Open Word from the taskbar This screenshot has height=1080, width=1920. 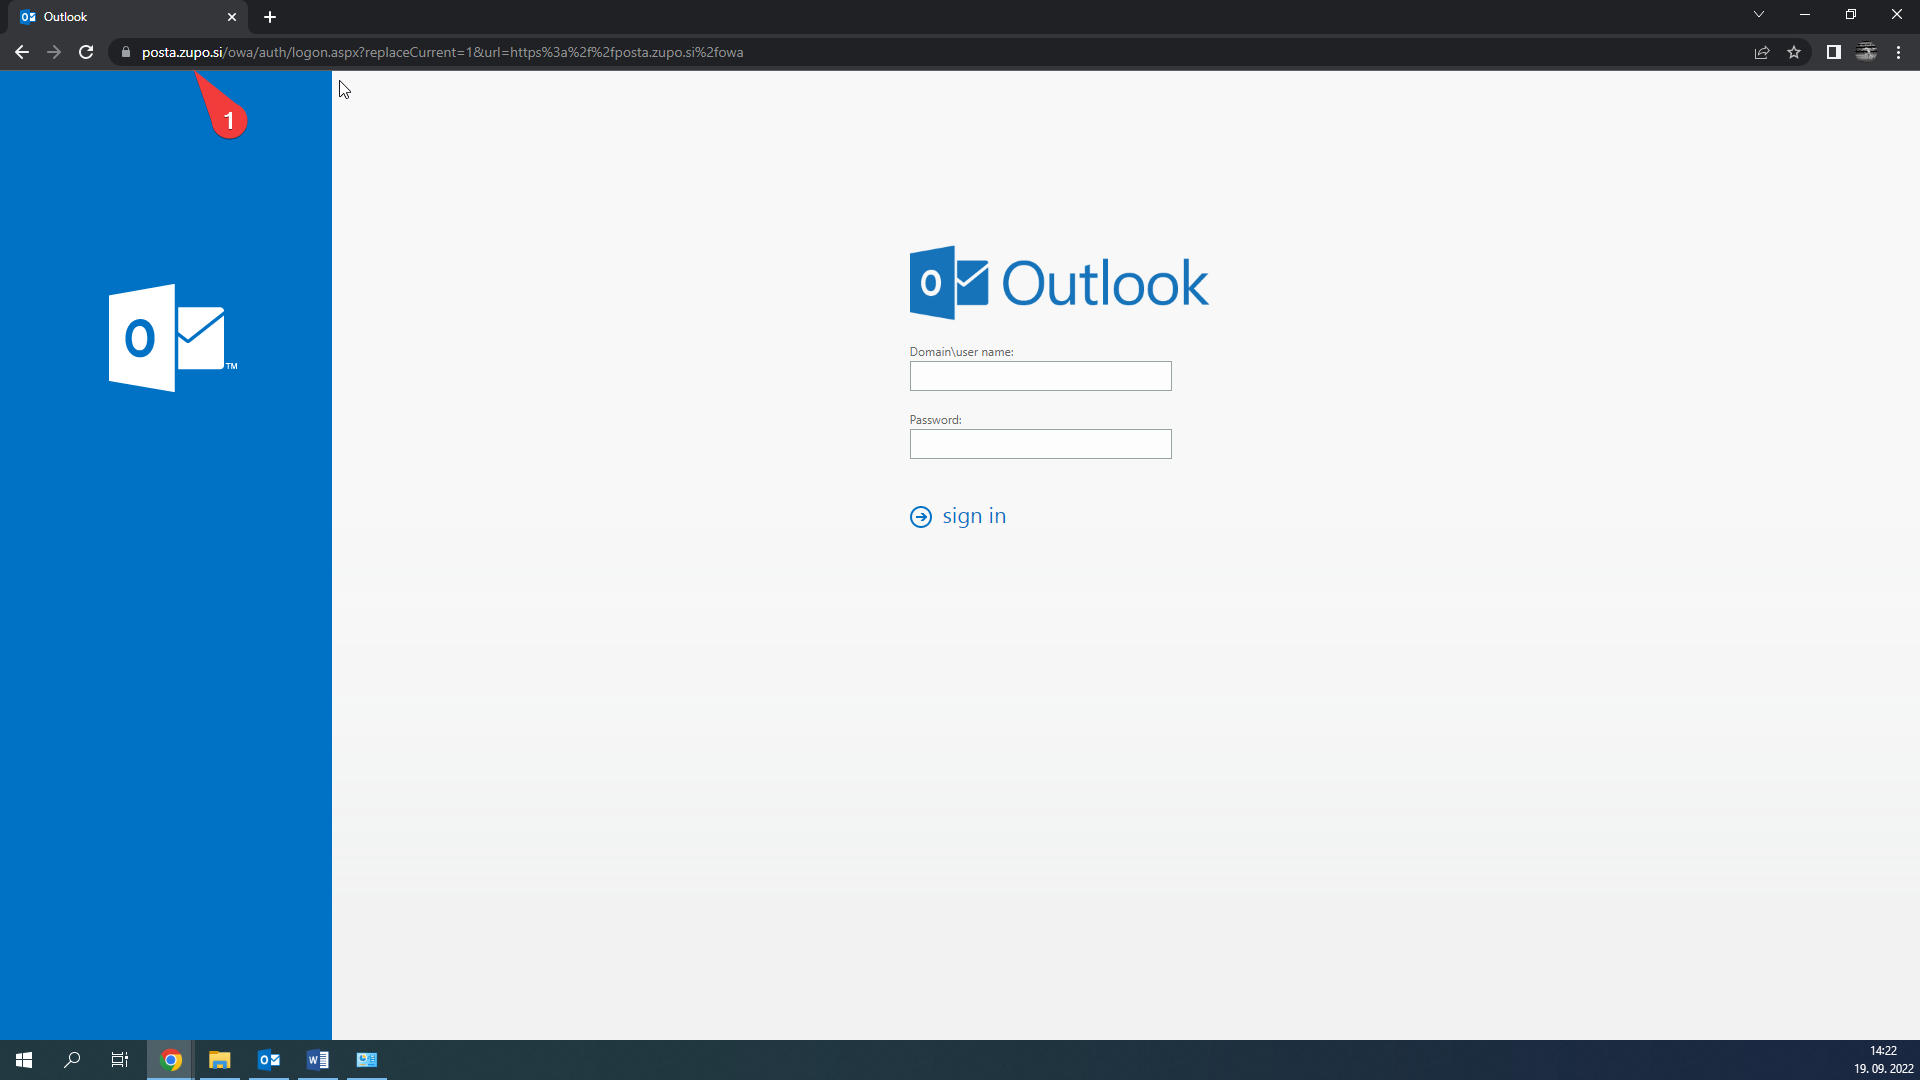coord(318,1060)
